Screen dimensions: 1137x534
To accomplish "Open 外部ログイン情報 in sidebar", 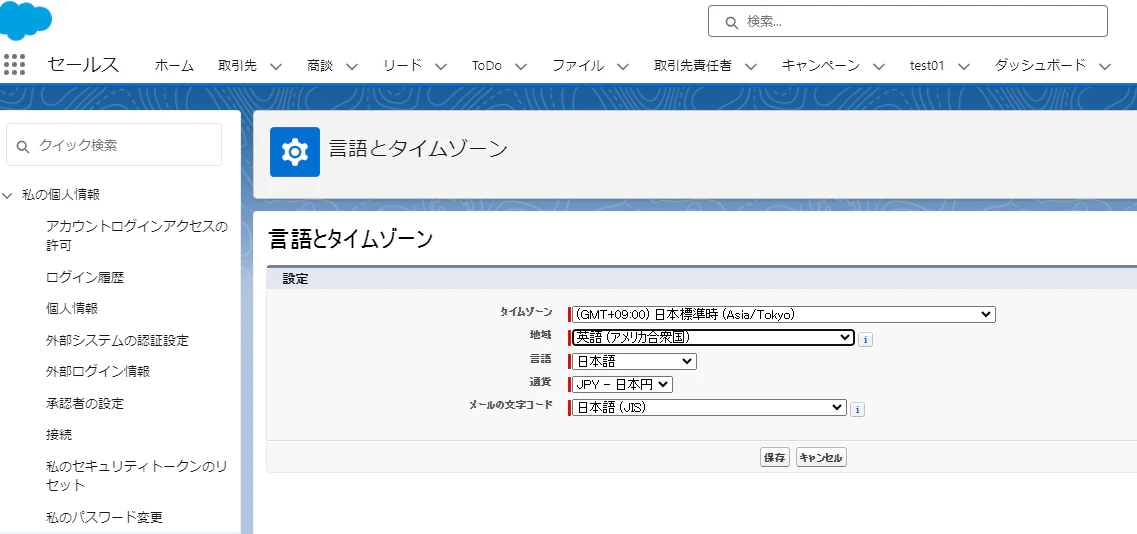I will 97,371.
